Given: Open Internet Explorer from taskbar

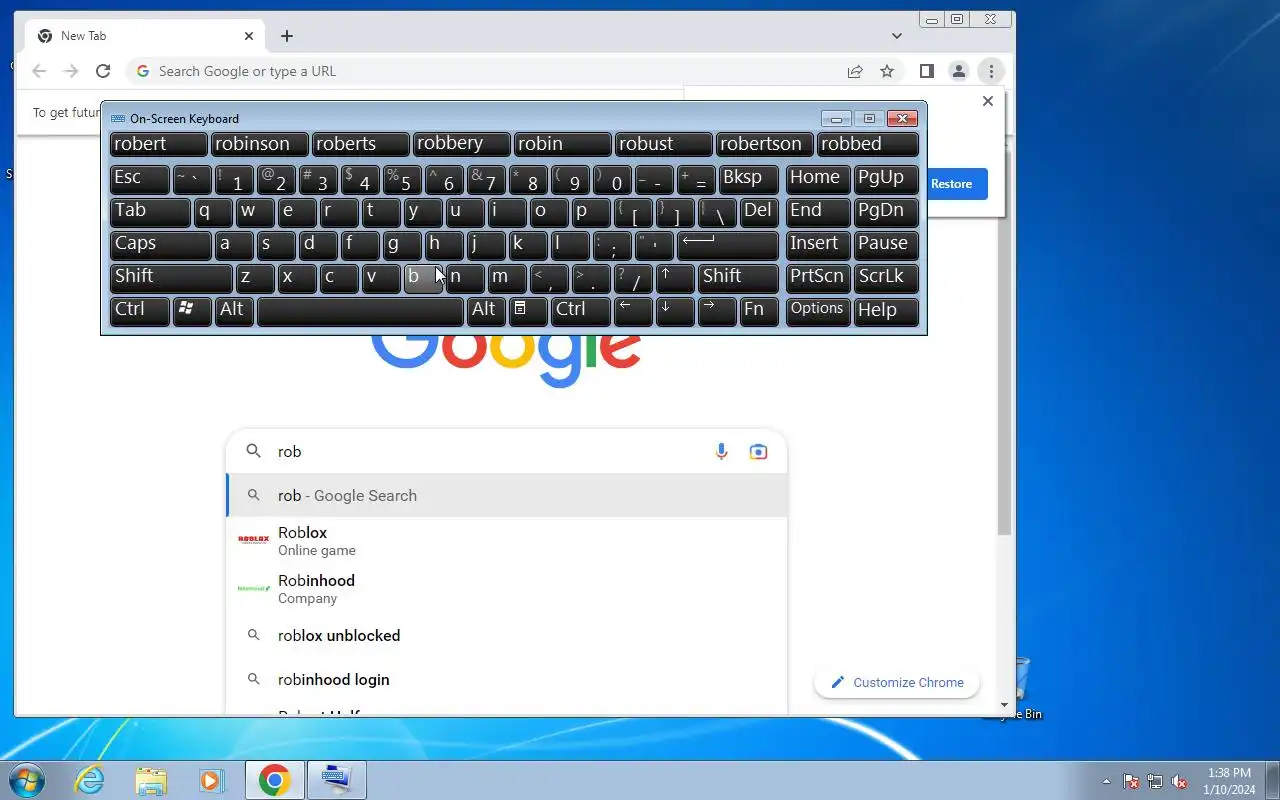Looking at the screenshot, I should pos(90,780).
